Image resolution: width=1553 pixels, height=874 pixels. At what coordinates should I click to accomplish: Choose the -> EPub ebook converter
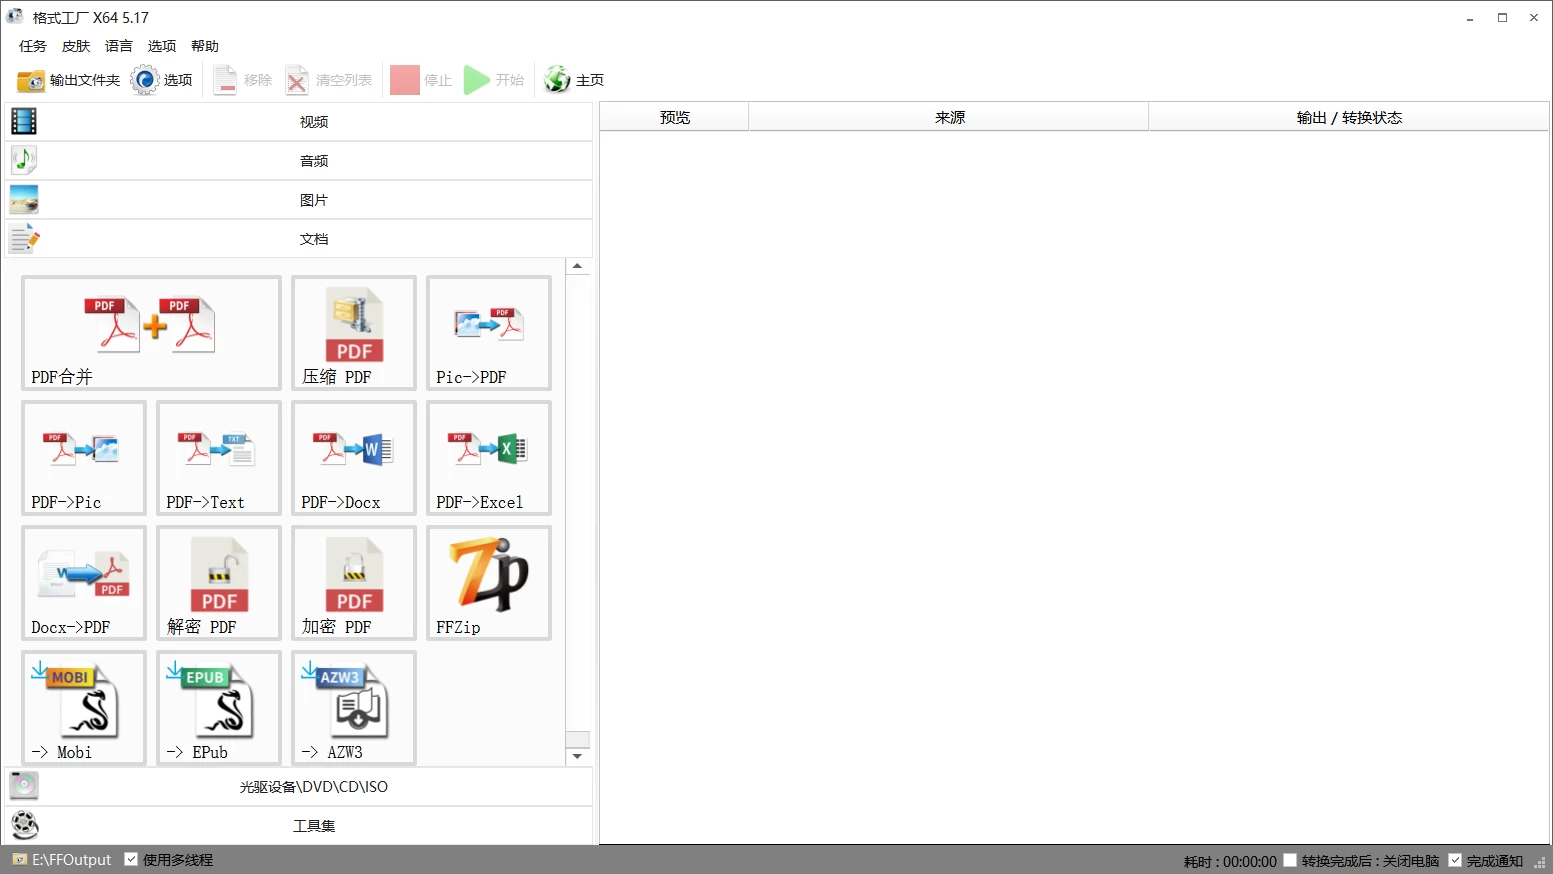click(219, 708)
